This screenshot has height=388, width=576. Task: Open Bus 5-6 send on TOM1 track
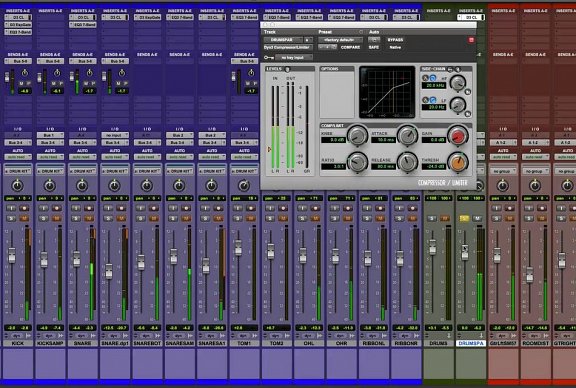(x=244, y=61)
